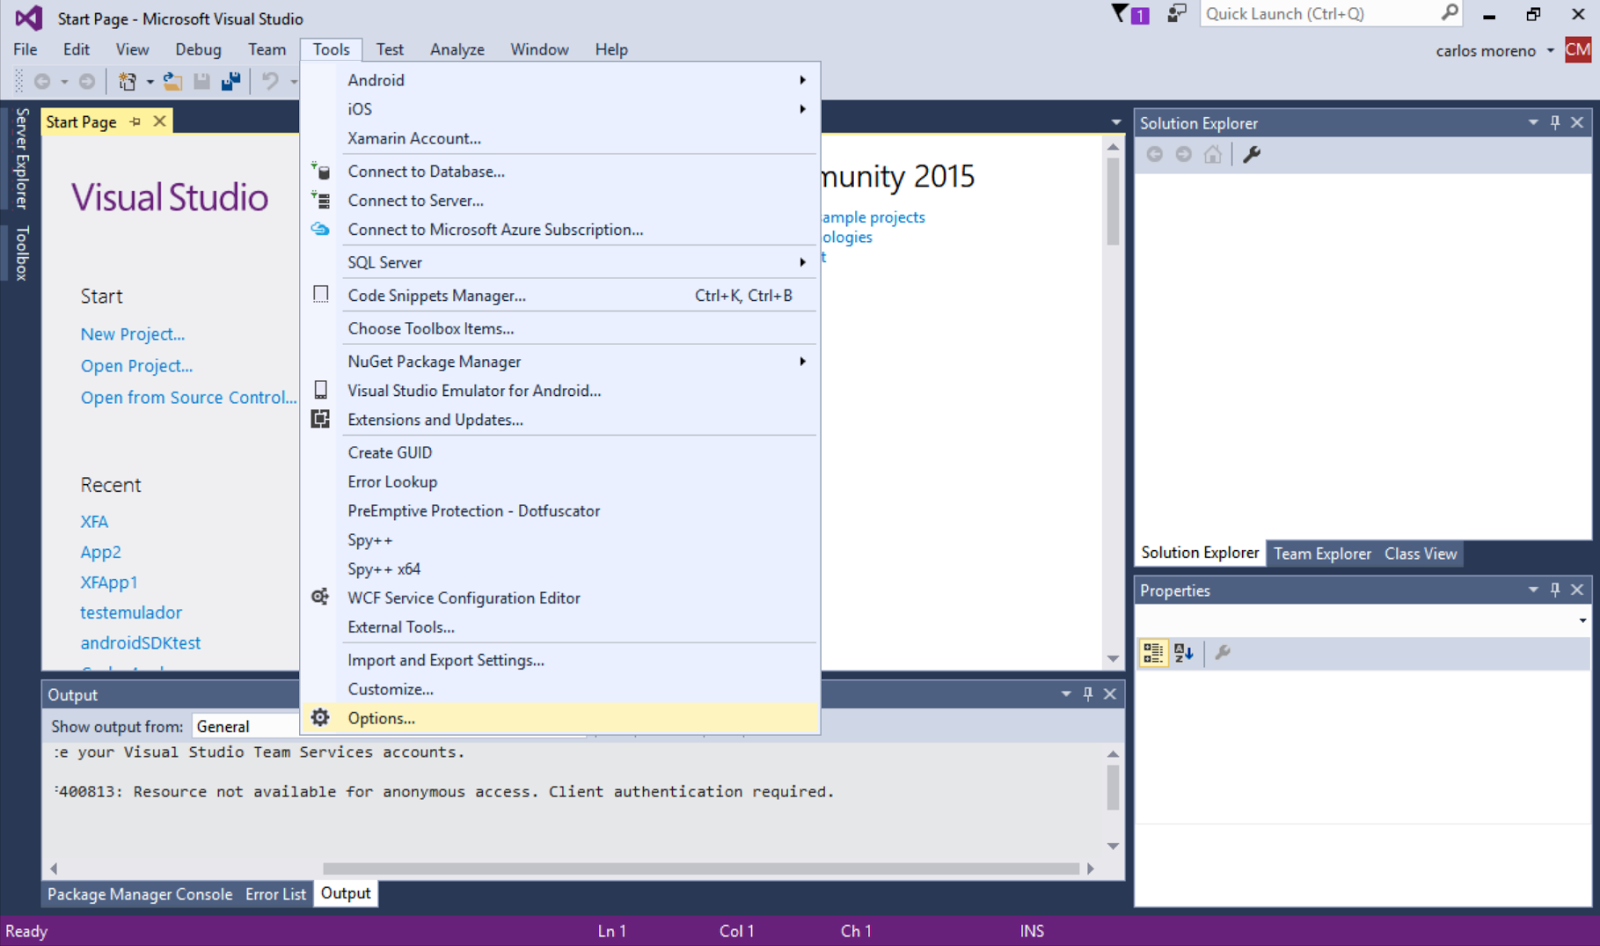Toggle auto-hide pin on Output panel

point(1088,694)
